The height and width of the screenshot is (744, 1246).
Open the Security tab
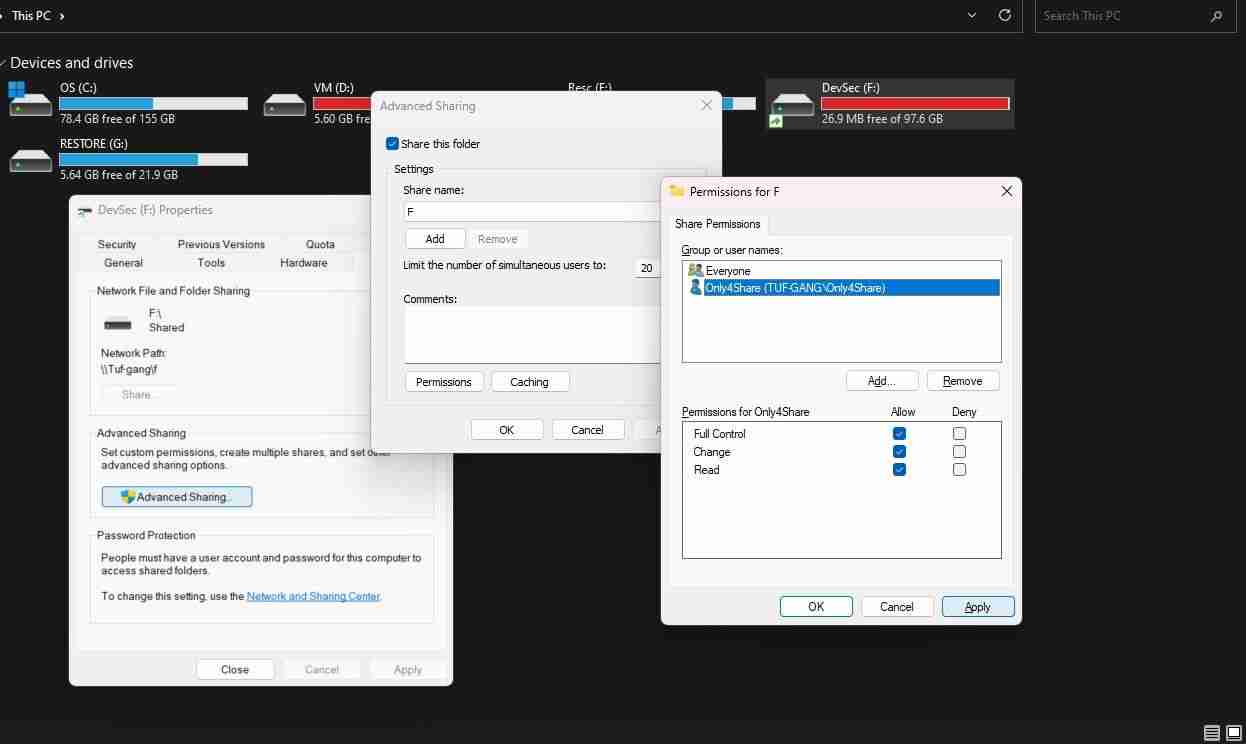[117, 244]
